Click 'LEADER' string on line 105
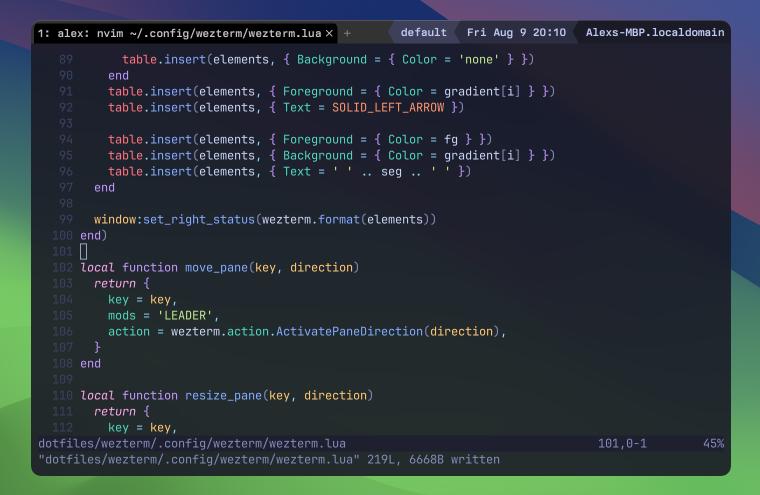 (x=185, y=316)
